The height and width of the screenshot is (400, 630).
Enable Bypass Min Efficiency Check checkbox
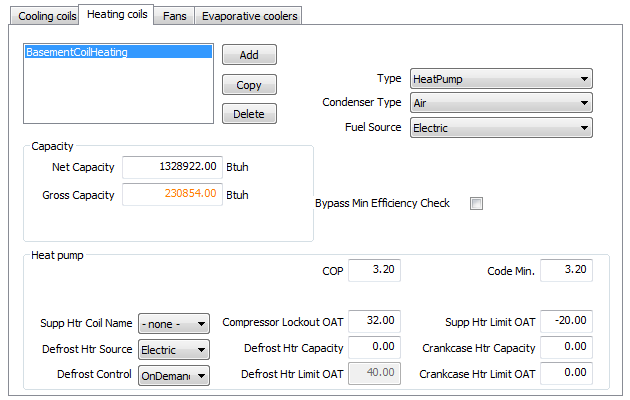tap(476, 204)
